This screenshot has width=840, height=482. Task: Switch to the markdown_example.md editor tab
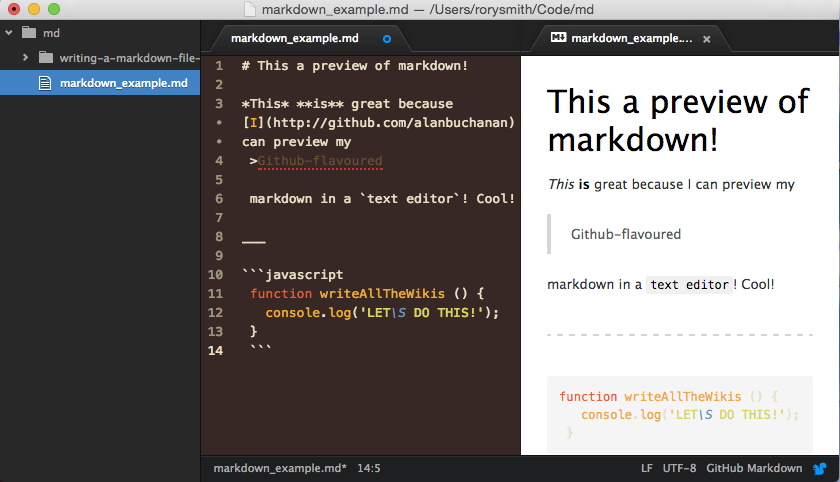[x=295, y=39]
